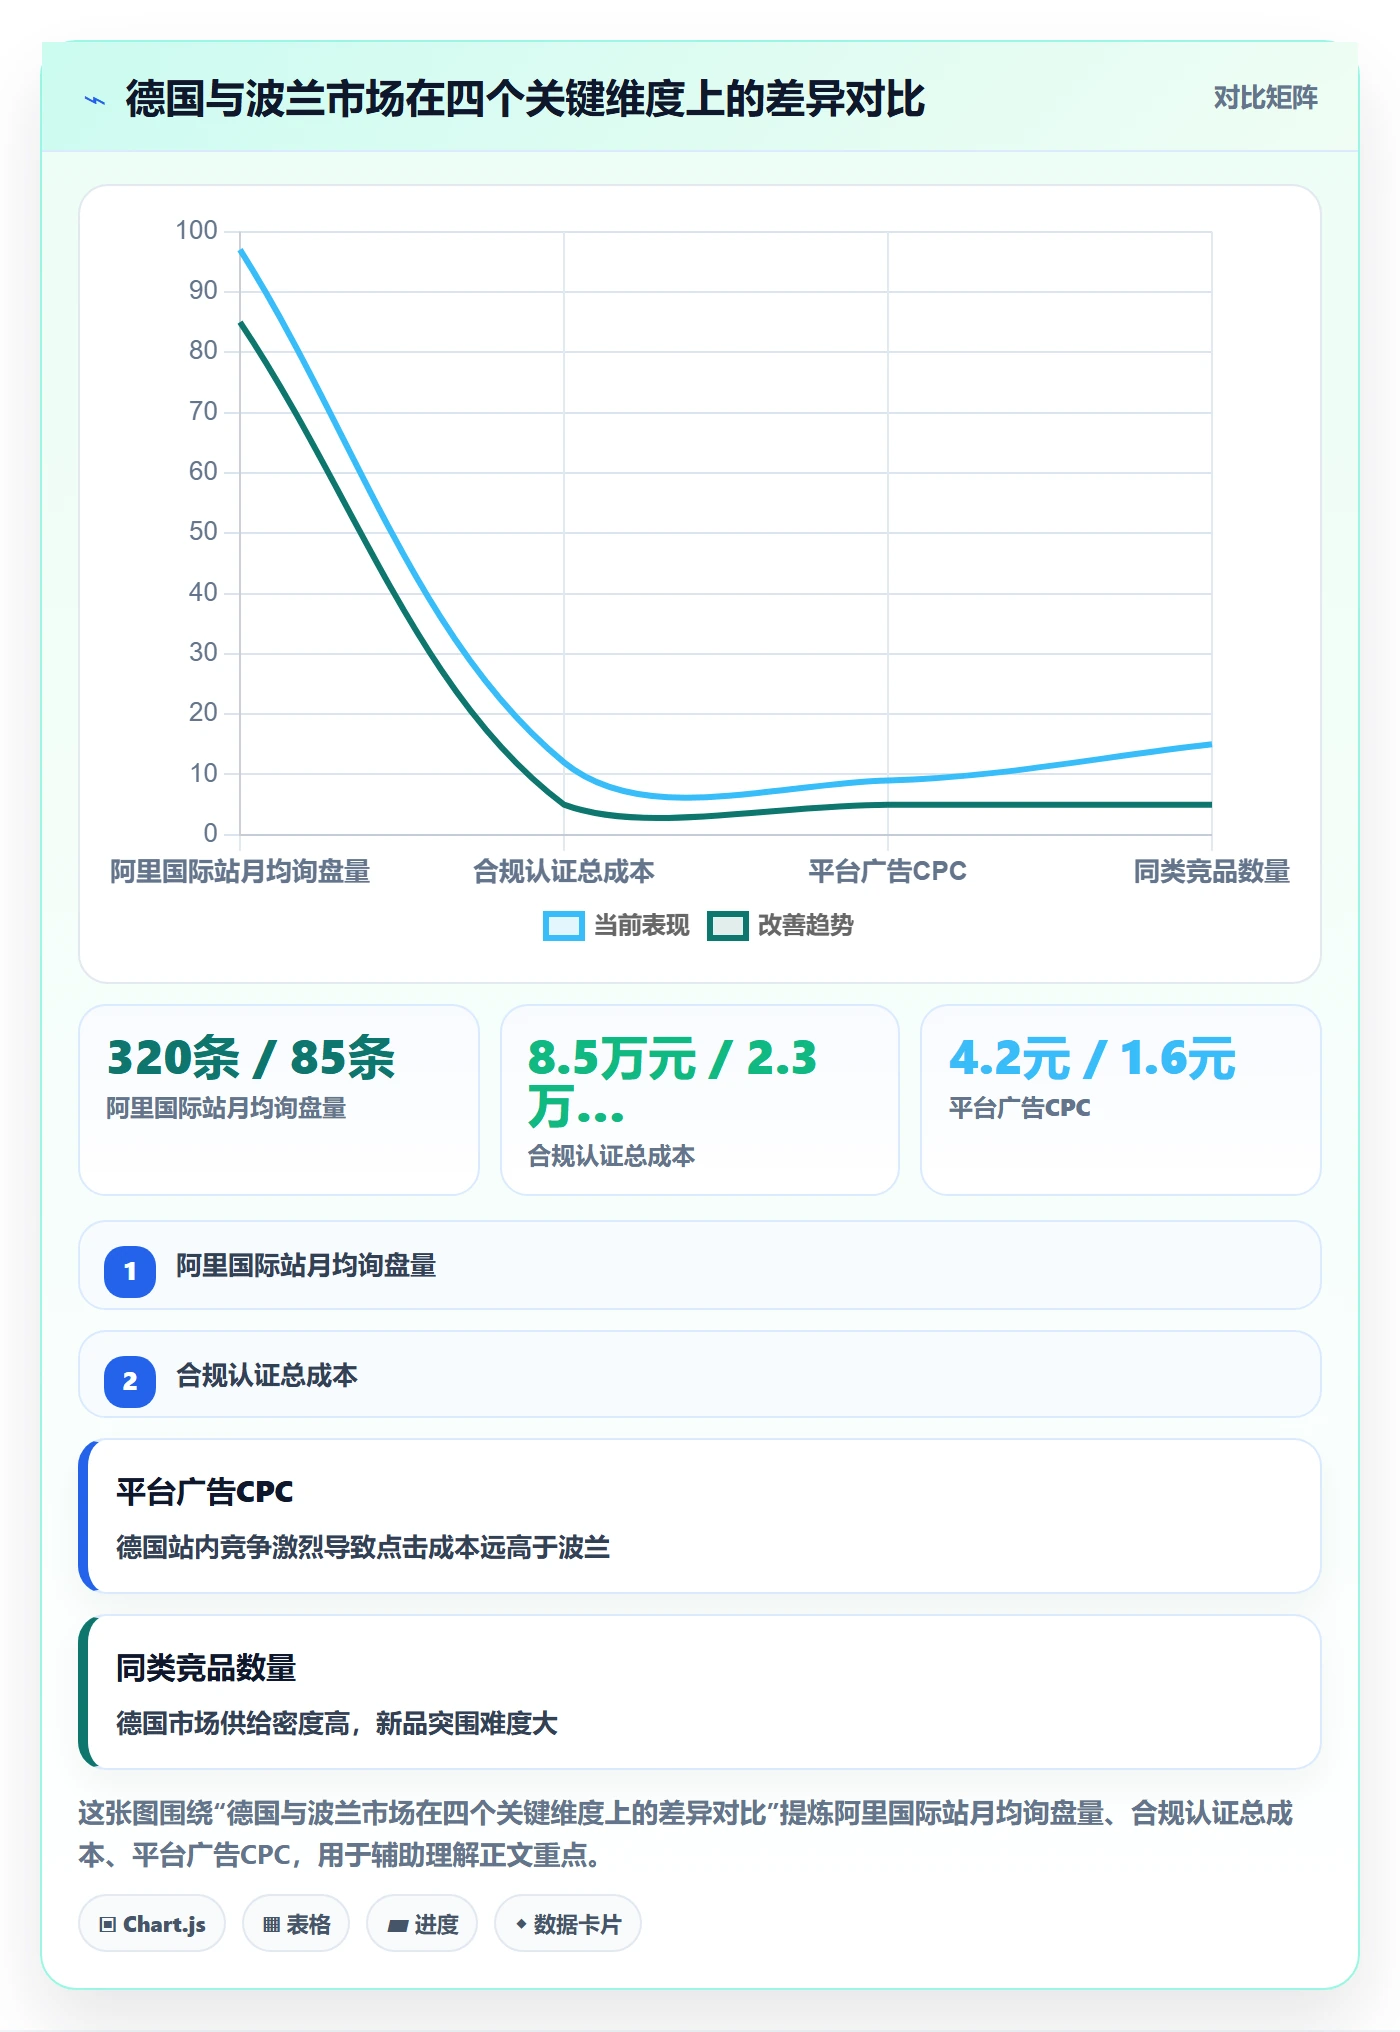Screen dimensions: 1400x2032
Task: Click the 进度 tag chip
Action: 422,1924
